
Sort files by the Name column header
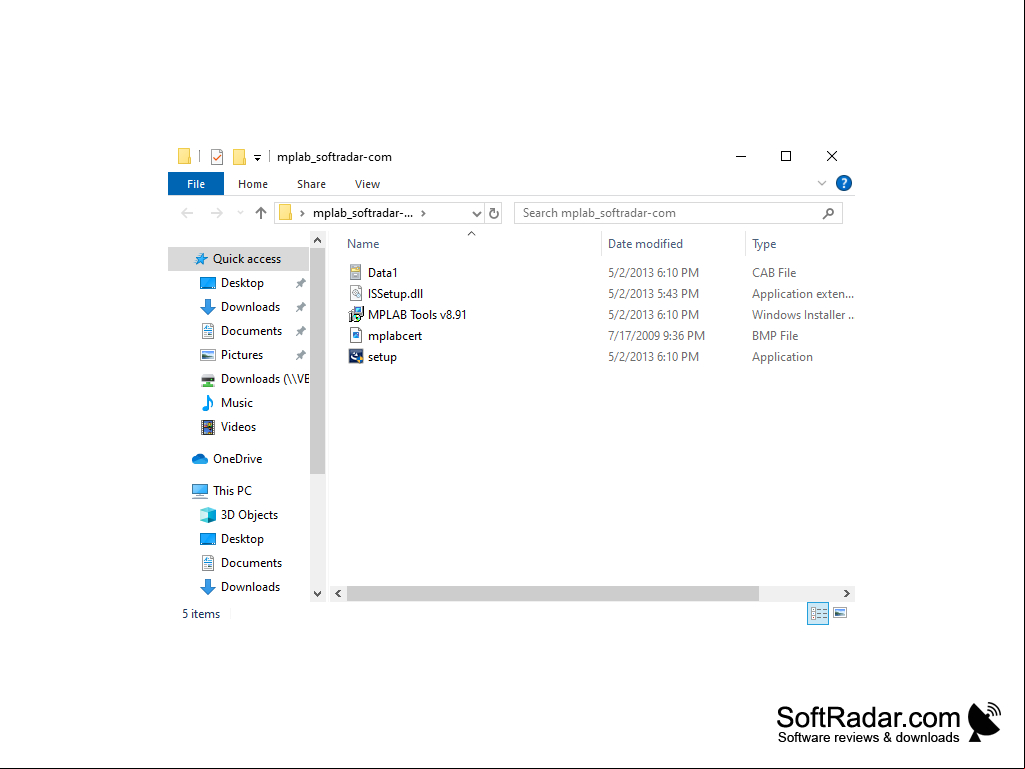tap(363, 244)
